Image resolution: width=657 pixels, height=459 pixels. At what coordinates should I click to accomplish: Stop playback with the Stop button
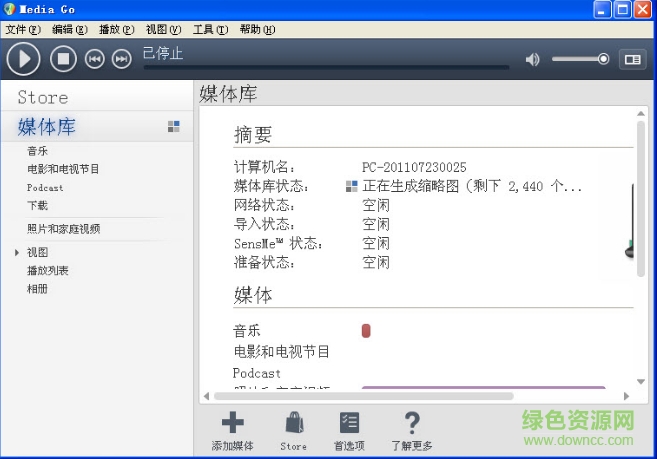(x=63, y=59)
